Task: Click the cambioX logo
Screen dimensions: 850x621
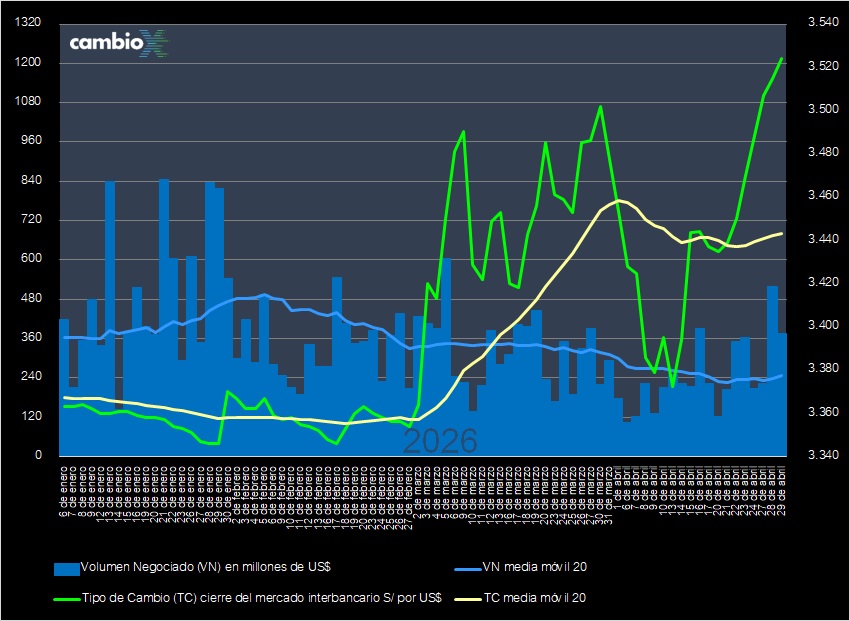Action: click(119, 42)
